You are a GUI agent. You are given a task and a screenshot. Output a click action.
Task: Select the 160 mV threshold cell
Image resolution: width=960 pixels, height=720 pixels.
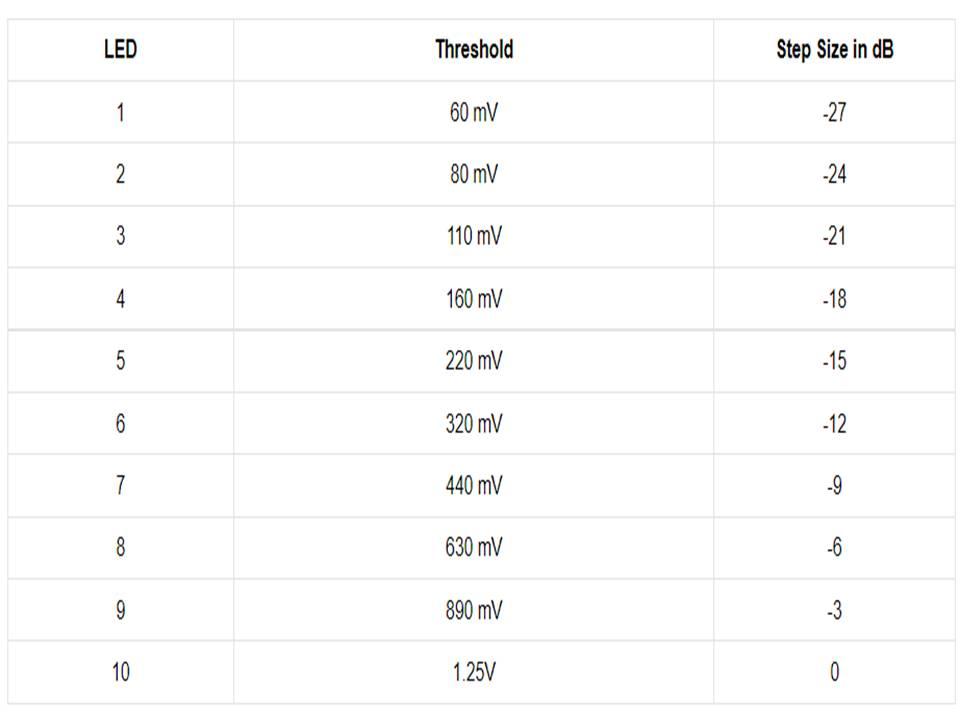(x=474, y=298)
